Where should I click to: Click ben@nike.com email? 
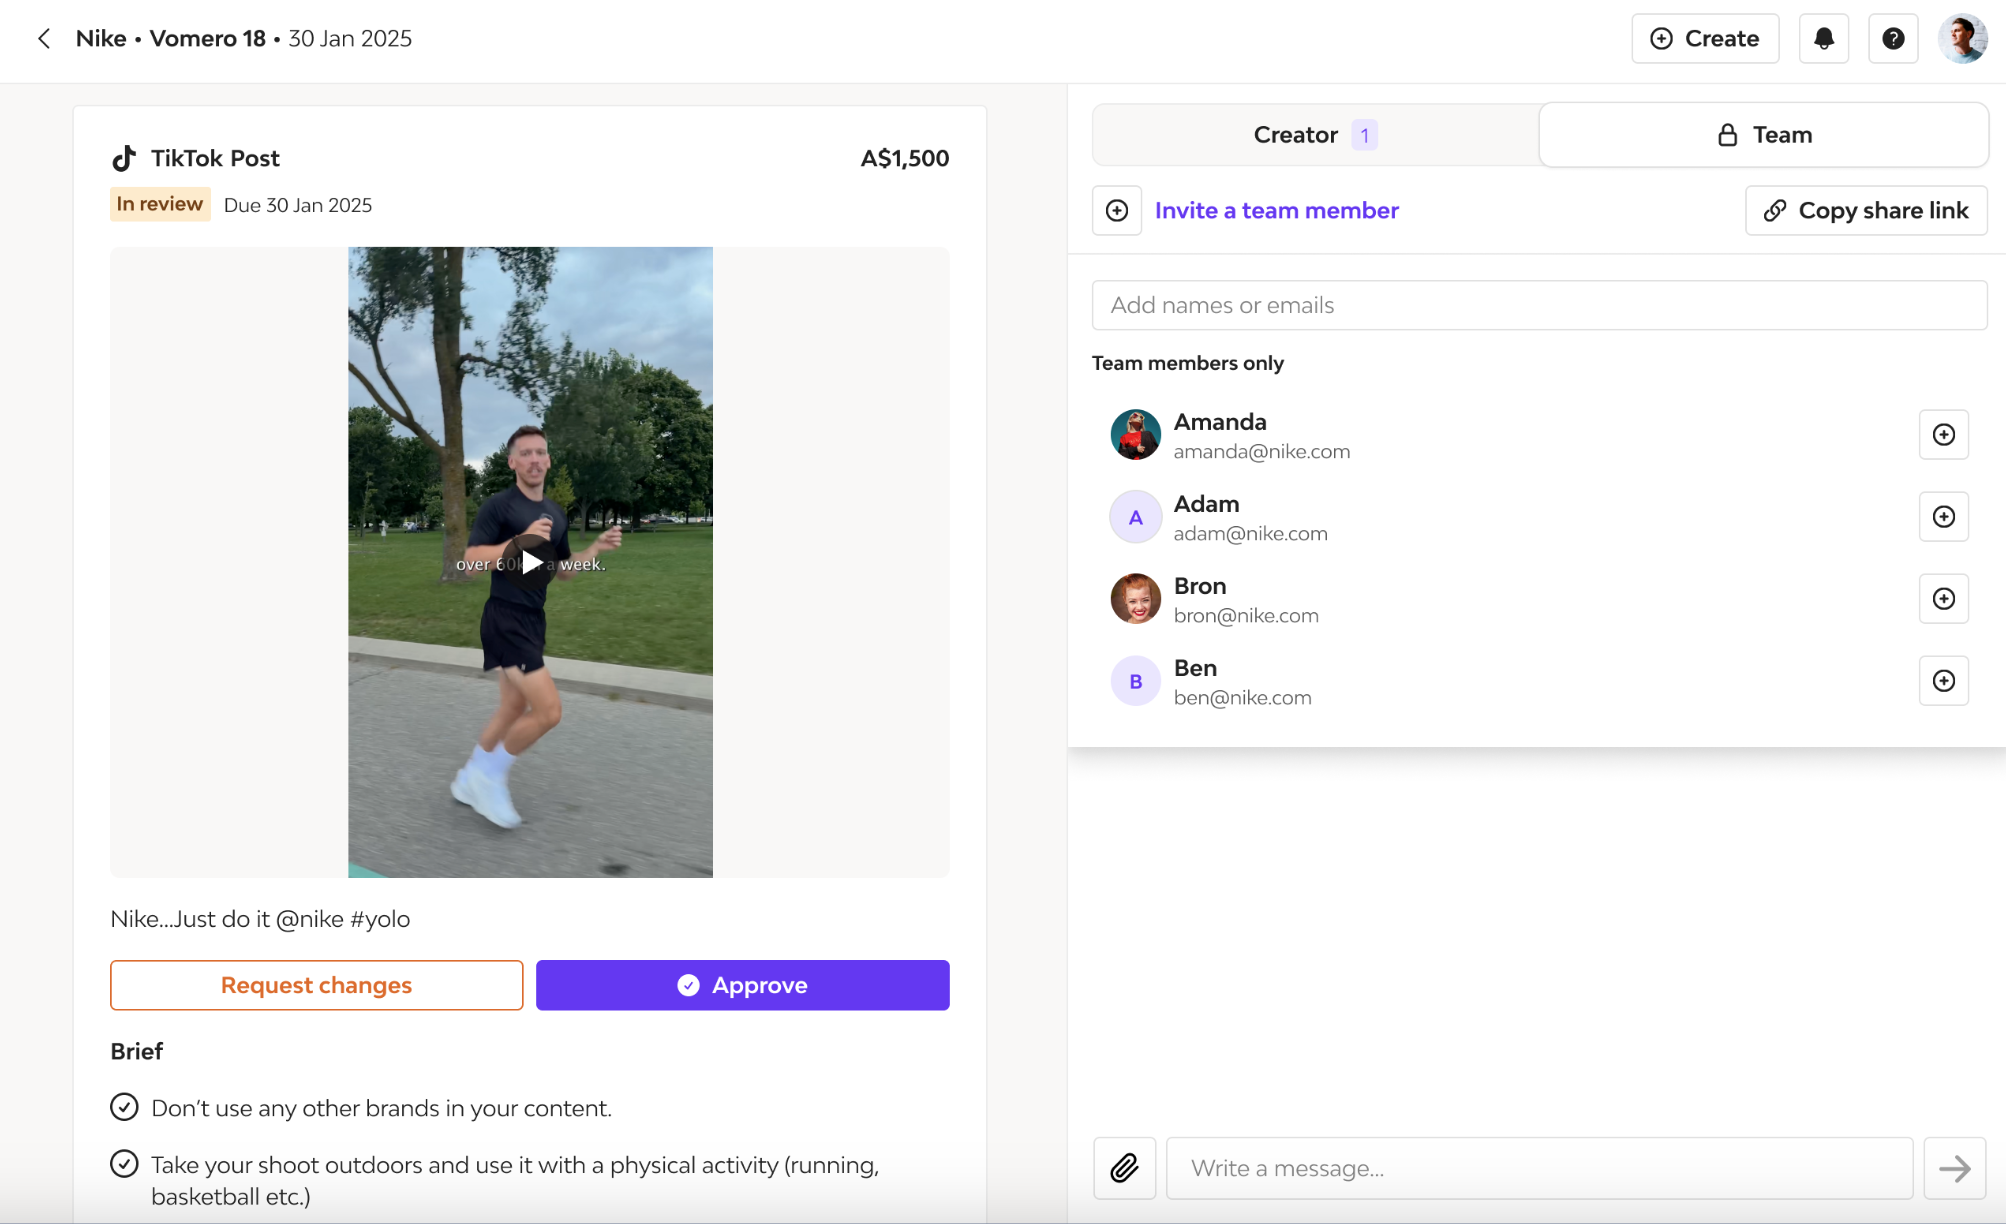click(1242, 697)
